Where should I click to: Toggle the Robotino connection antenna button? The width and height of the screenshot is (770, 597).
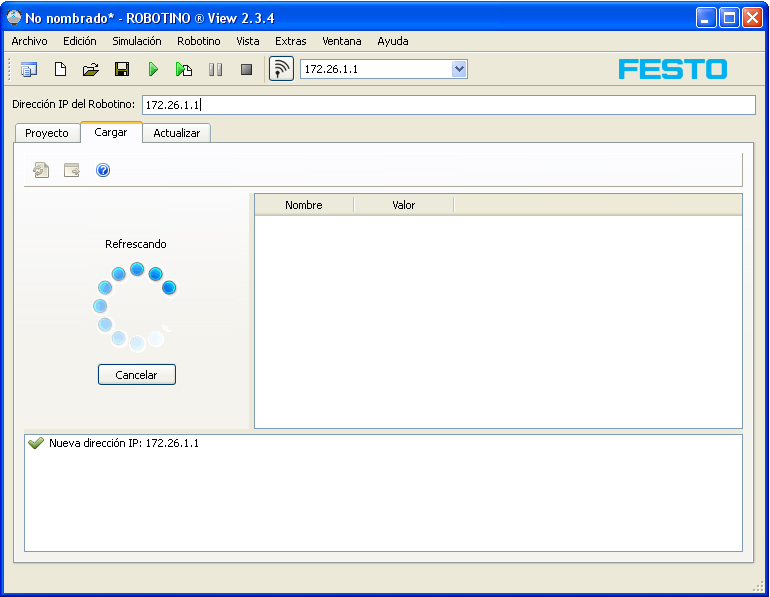tap(281, 69)
